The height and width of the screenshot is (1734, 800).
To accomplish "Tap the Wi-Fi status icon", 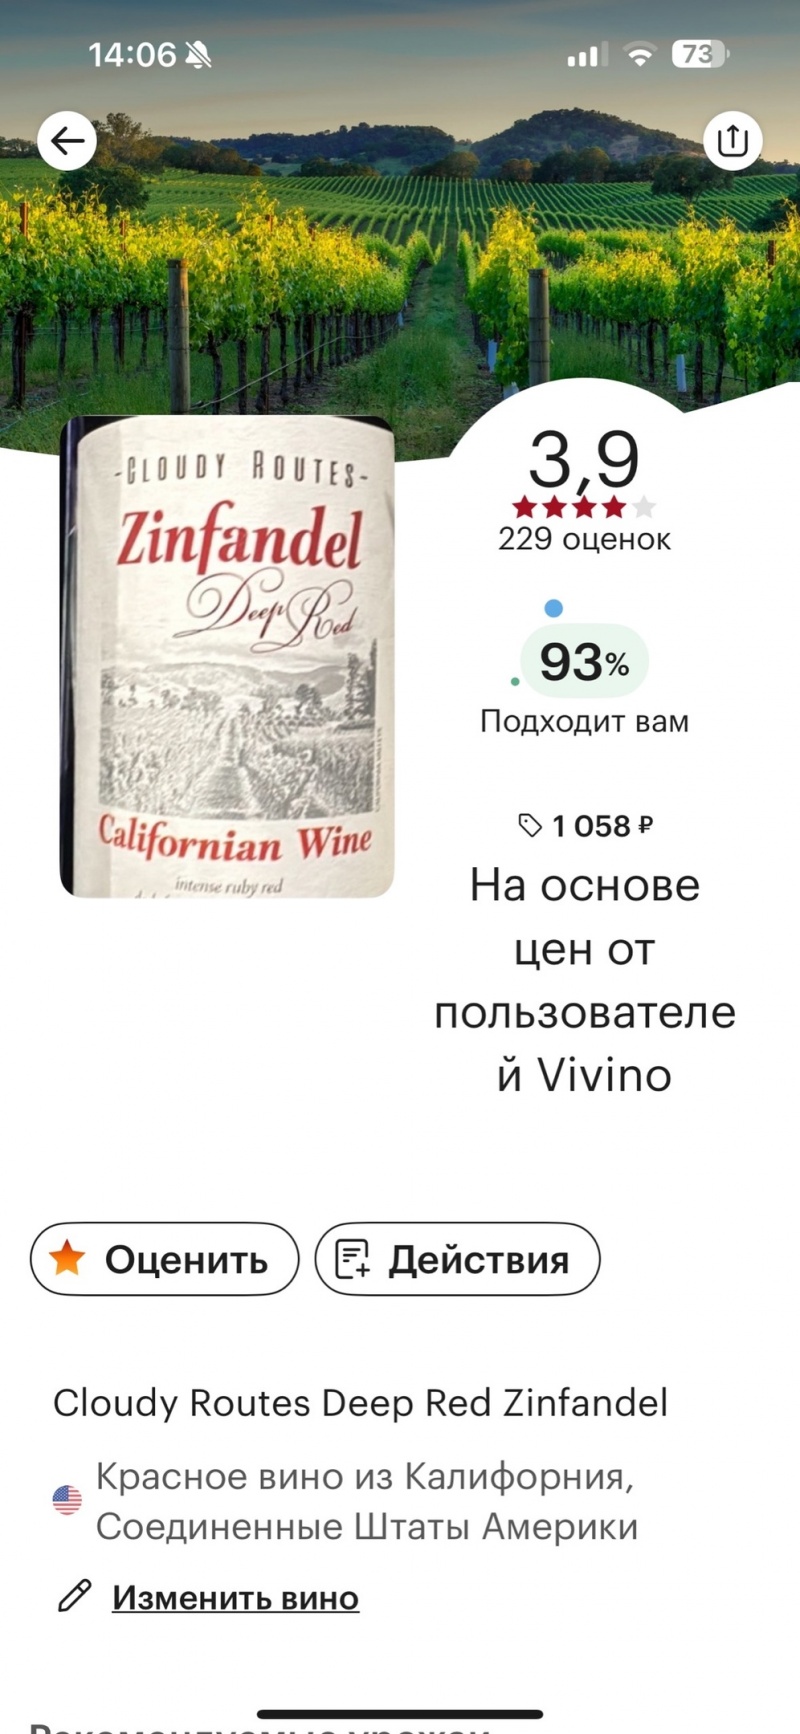I will (639, 55).
